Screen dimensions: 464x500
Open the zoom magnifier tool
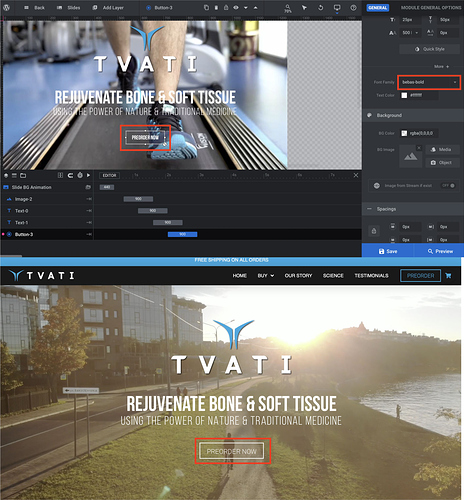tap(287, 8)
